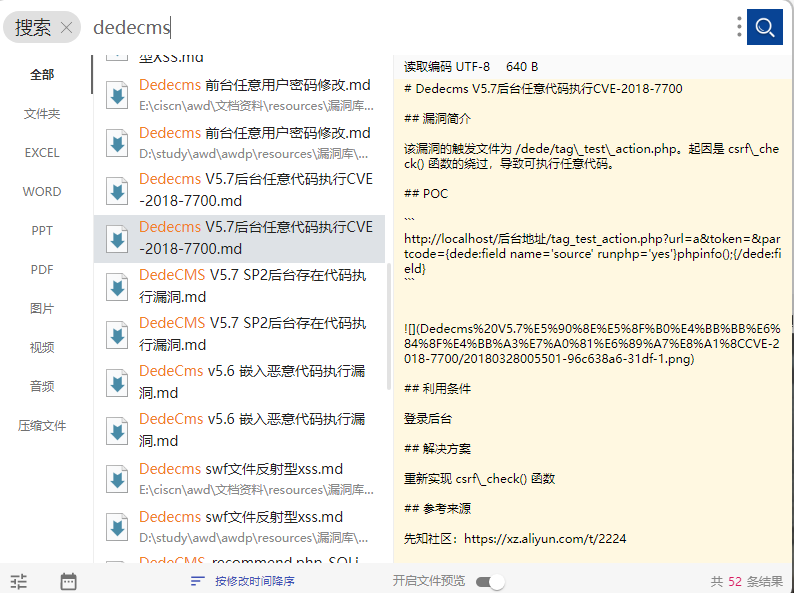Select 前台任意用户密码修改.md under D:\study path

pyautogui.click(x=240, y=143)
